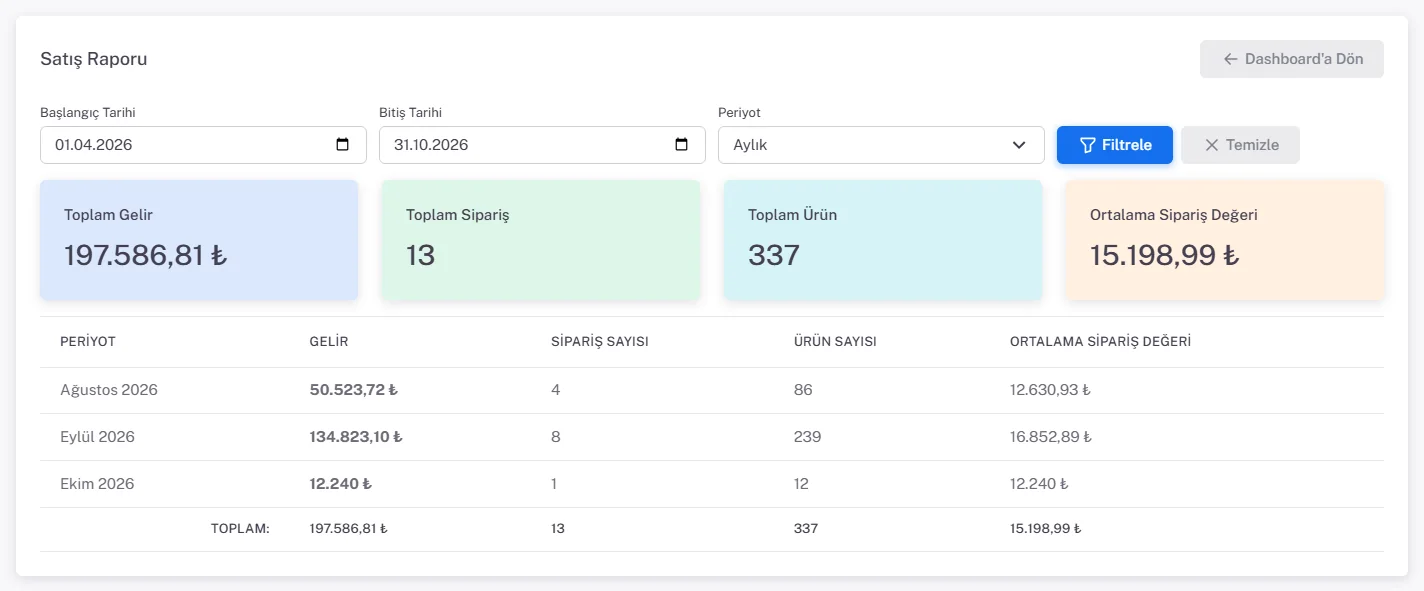Screen dimensions: 1424x591
Task: Expand the Periyot dropdown set to Aylık
Action: click(x=881, y=145)
